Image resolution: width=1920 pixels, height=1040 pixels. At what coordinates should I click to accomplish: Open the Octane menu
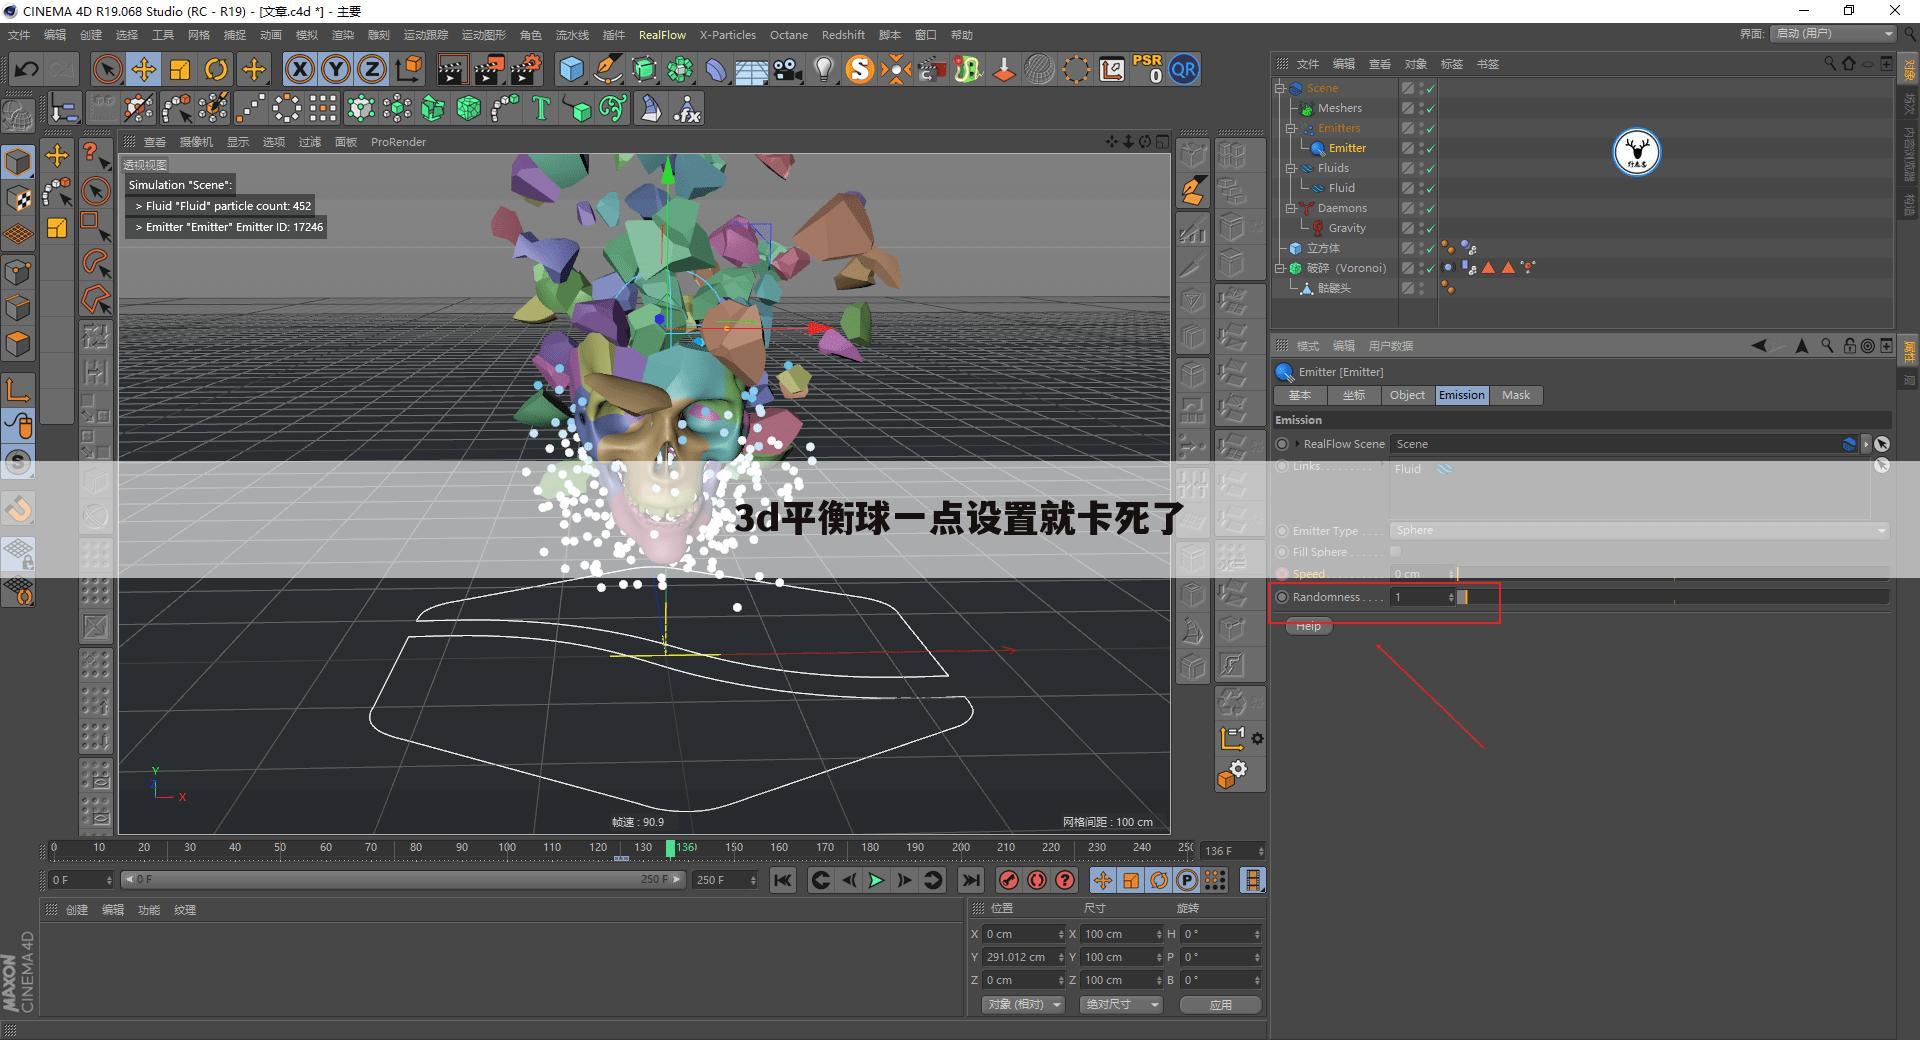[x=788, y=35]
